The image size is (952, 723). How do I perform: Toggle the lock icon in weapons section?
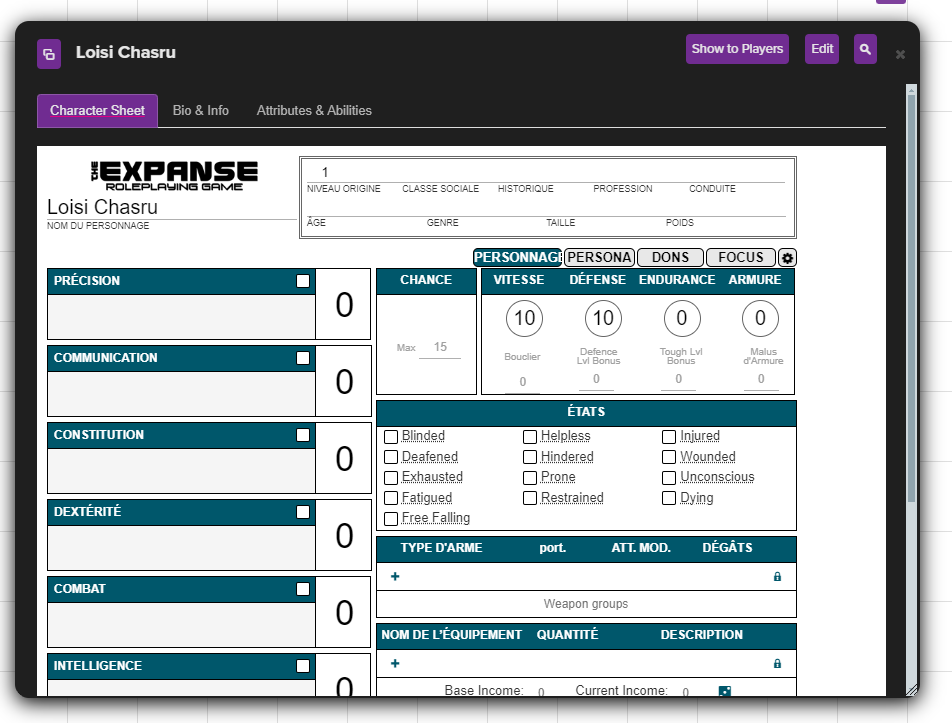click(777, 577)
